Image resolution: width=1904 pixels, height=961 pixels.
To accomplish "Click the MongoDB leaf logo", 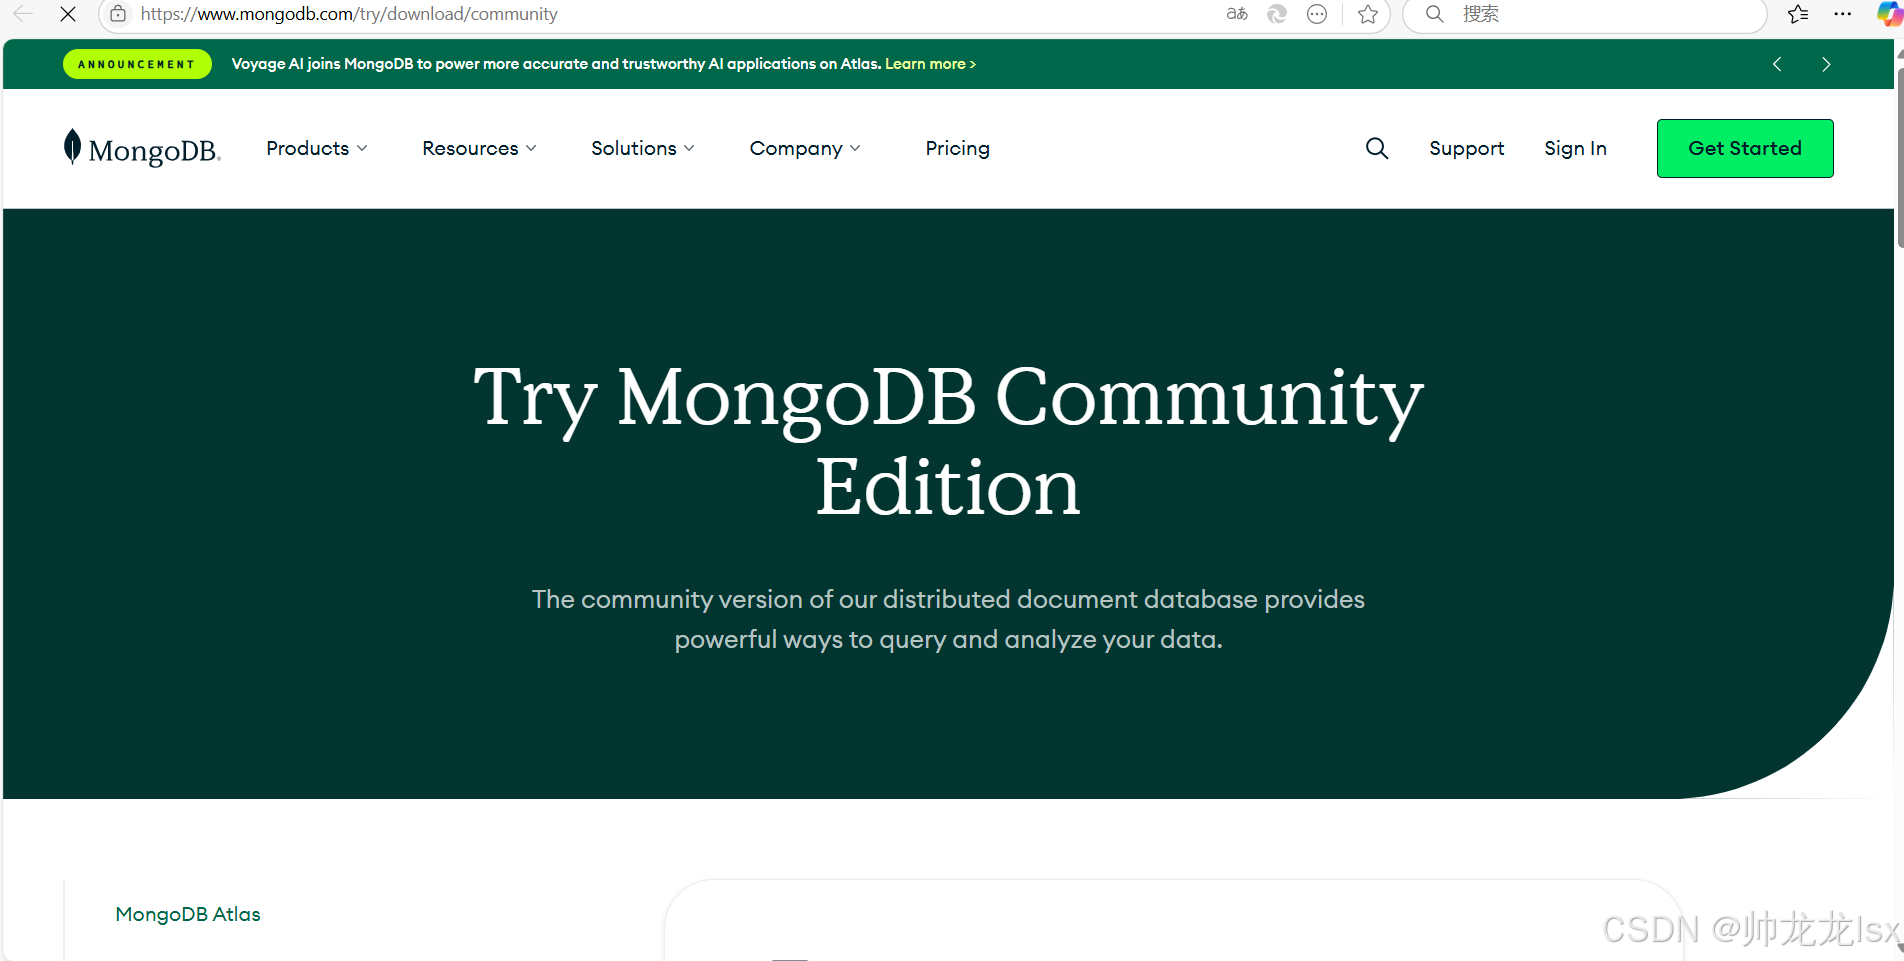I will click(141, 148).
